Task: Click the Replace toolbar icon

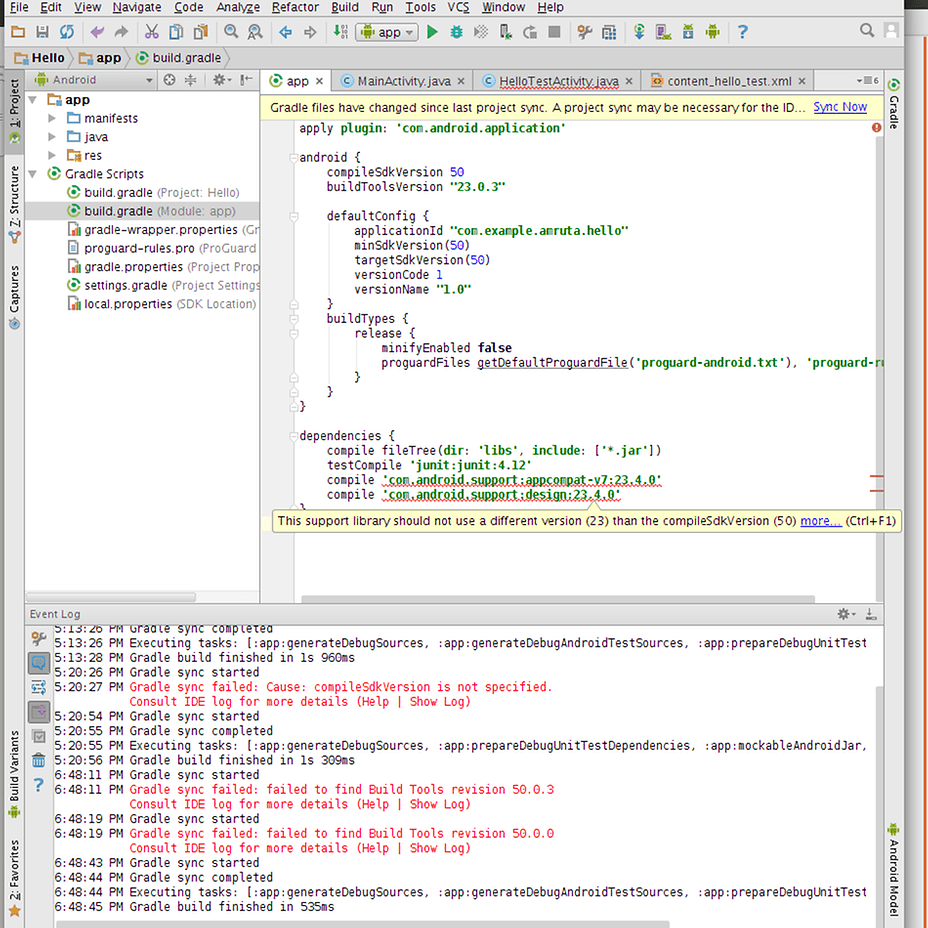Action: pos(255,32)
